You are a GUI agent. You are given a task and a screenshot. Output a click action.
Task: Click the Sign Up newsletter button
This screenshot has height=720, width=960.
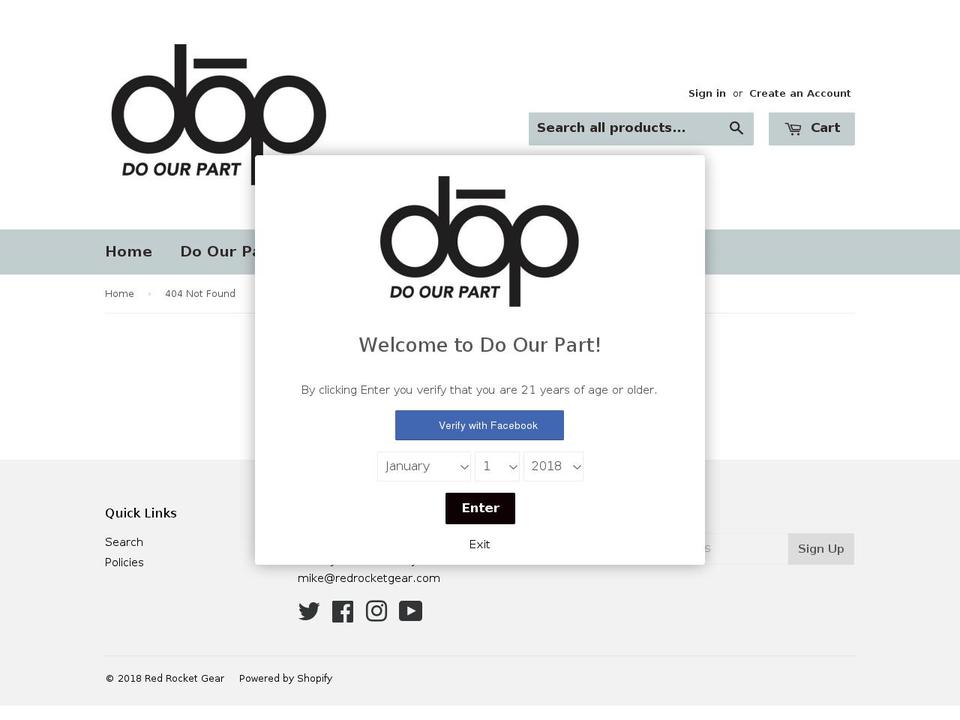pyautogui.click(x=821, y=549)
